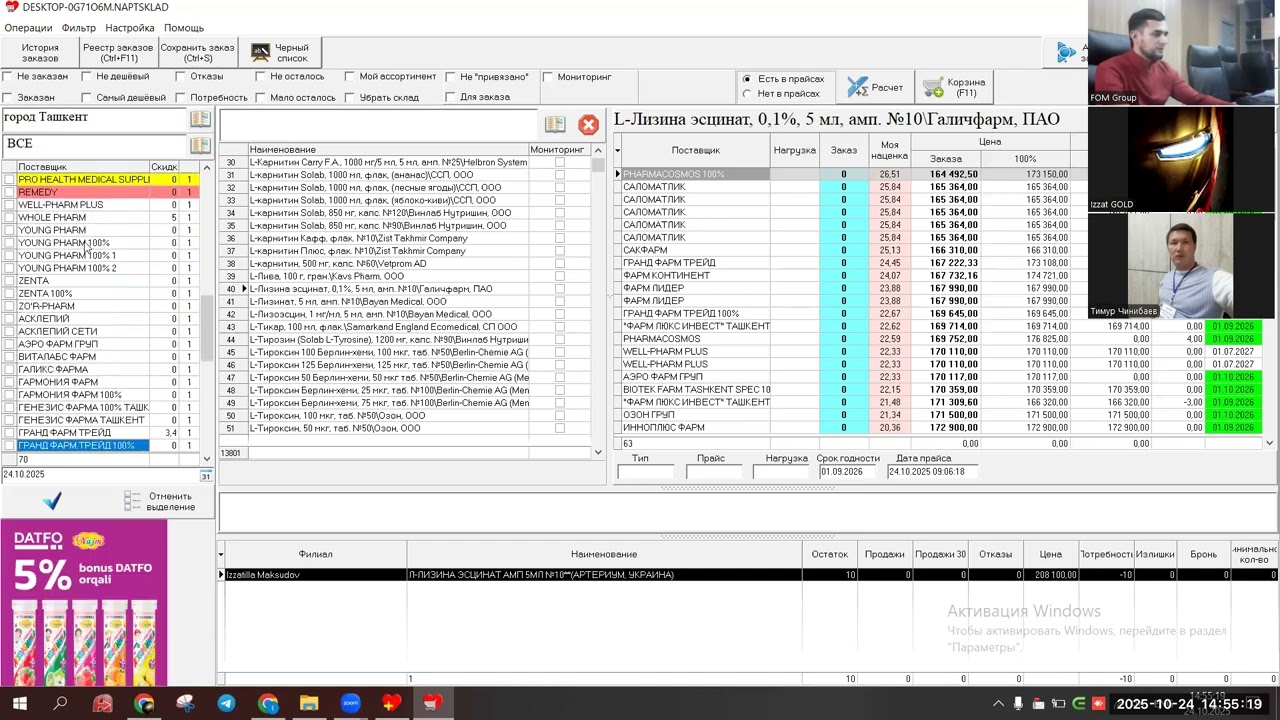Image resolution: width=1280 pixels, height=720 pixels.
Task: Expand the product list footer arrow
Action: pyautogui.click(x=598, y=452)
